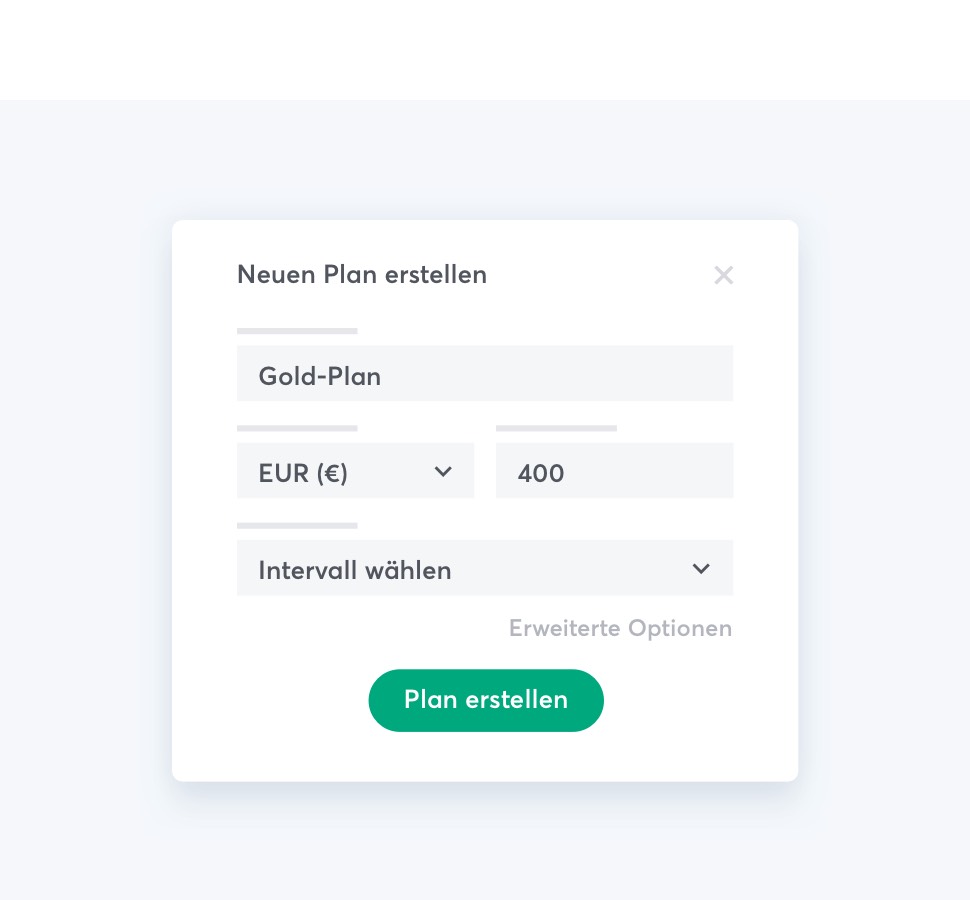Click the chevron icon beside EUR (€)
Image resolution: width=970 pixels, height=900 pixels.
click(443, 471)
